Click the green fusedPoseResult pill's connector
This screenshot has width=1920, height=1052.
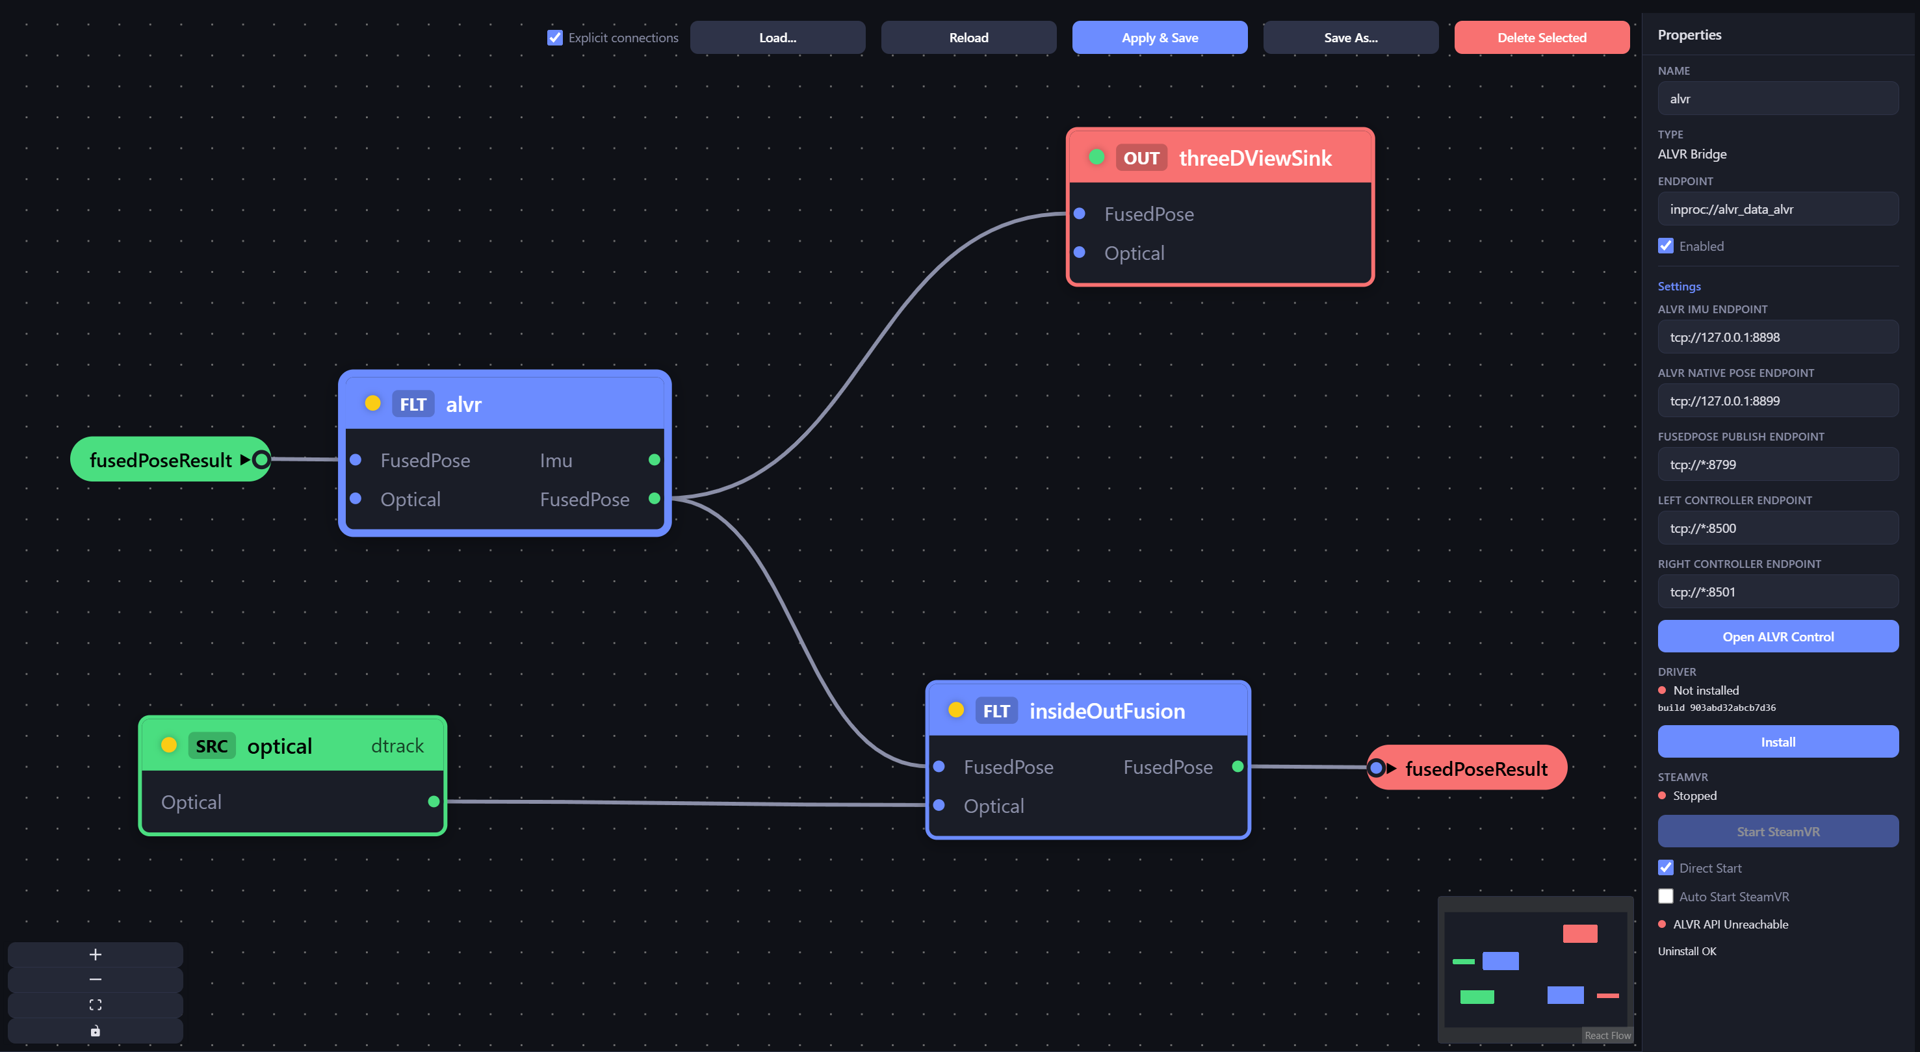(x=261, y=460)
